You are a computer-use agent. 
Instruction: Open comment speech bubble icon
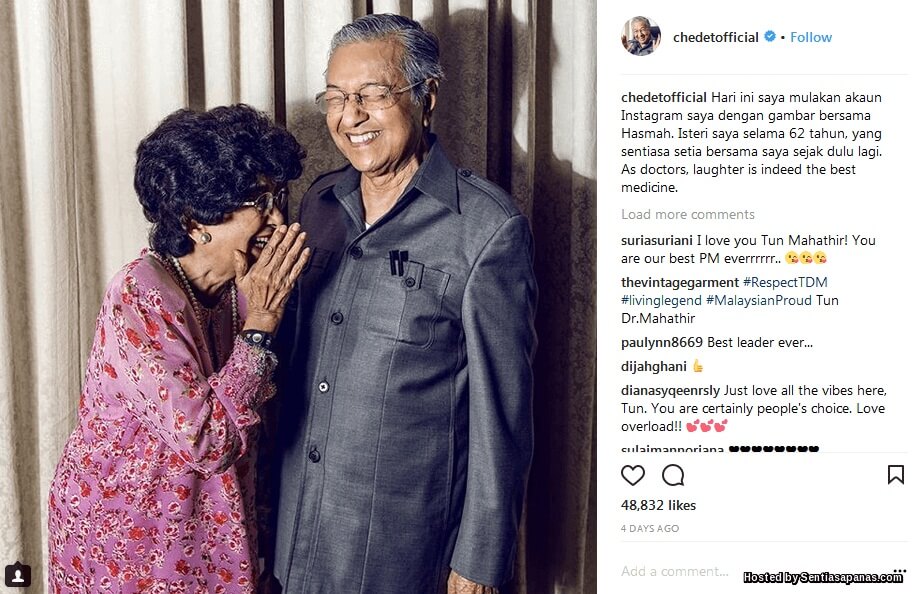click(673, 475)
